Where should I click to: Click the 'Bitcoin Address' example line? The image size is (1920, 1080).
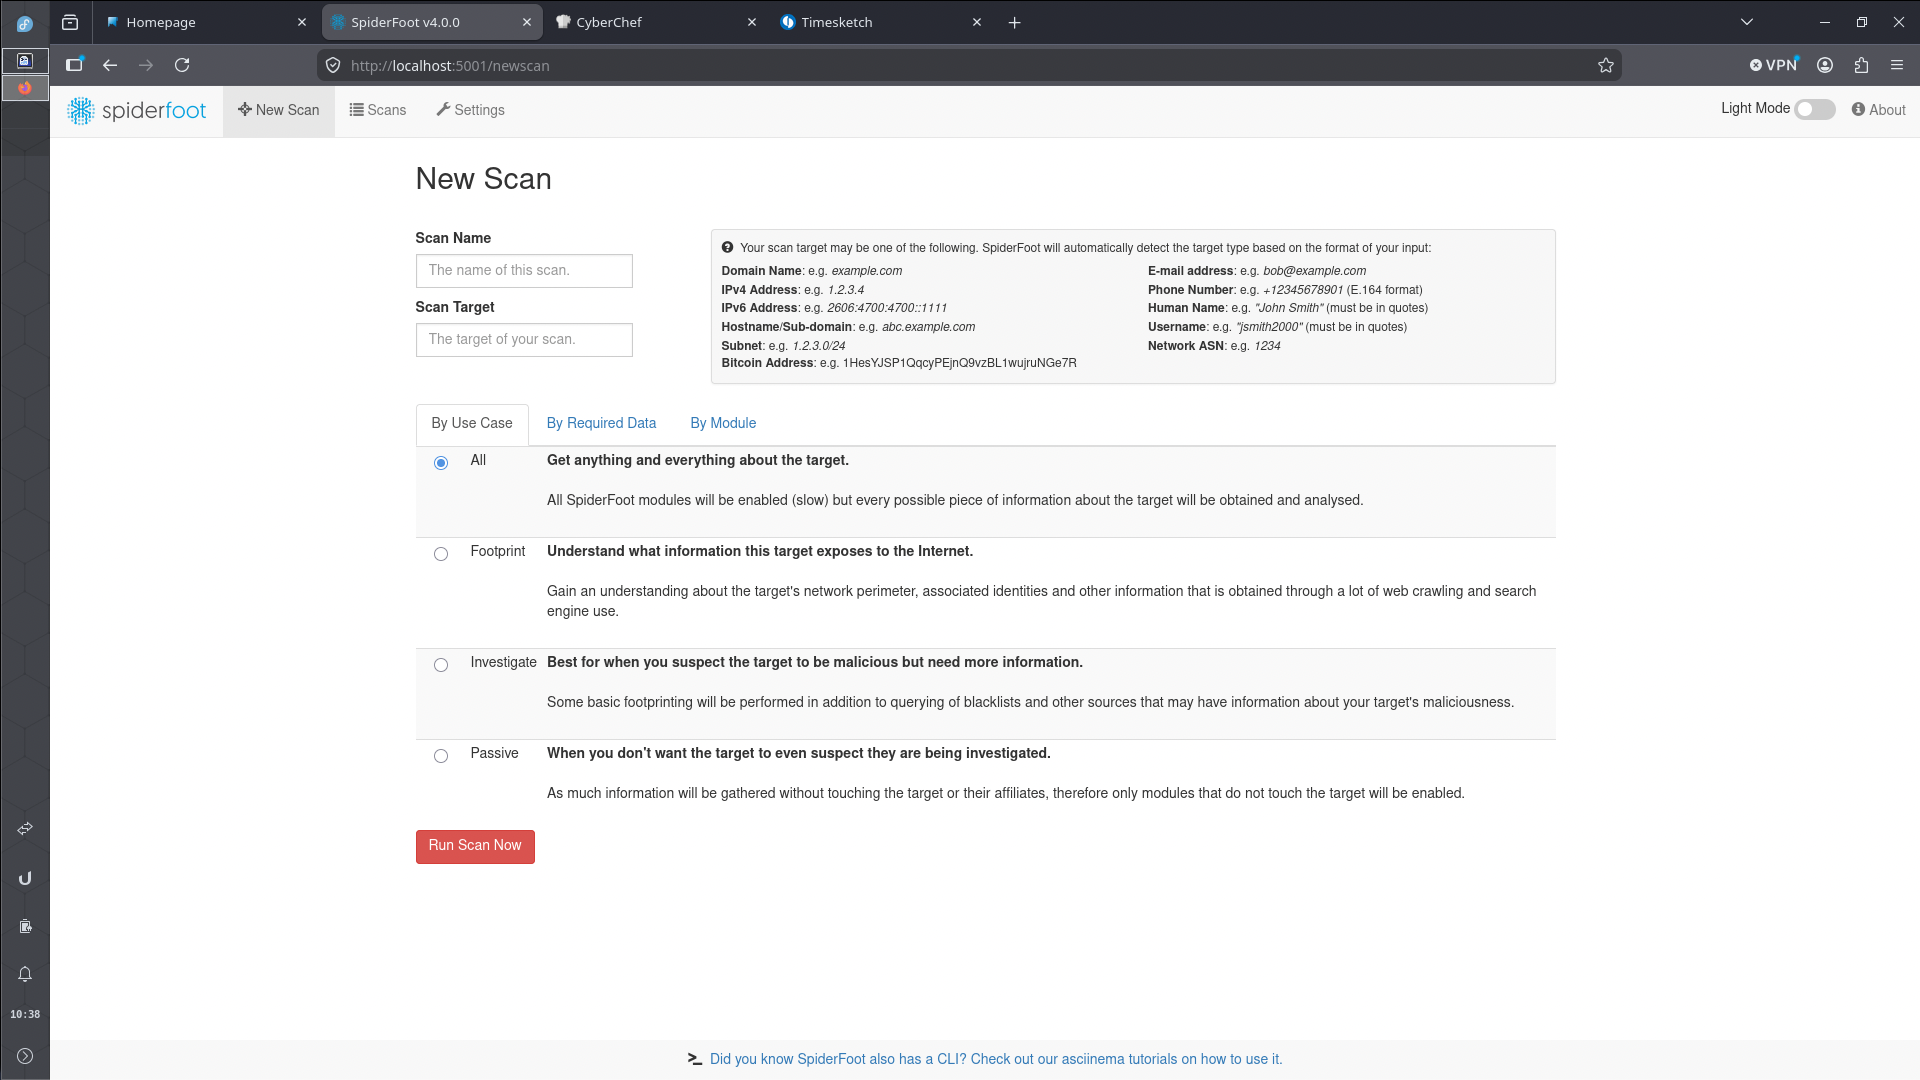pos(899,363)
